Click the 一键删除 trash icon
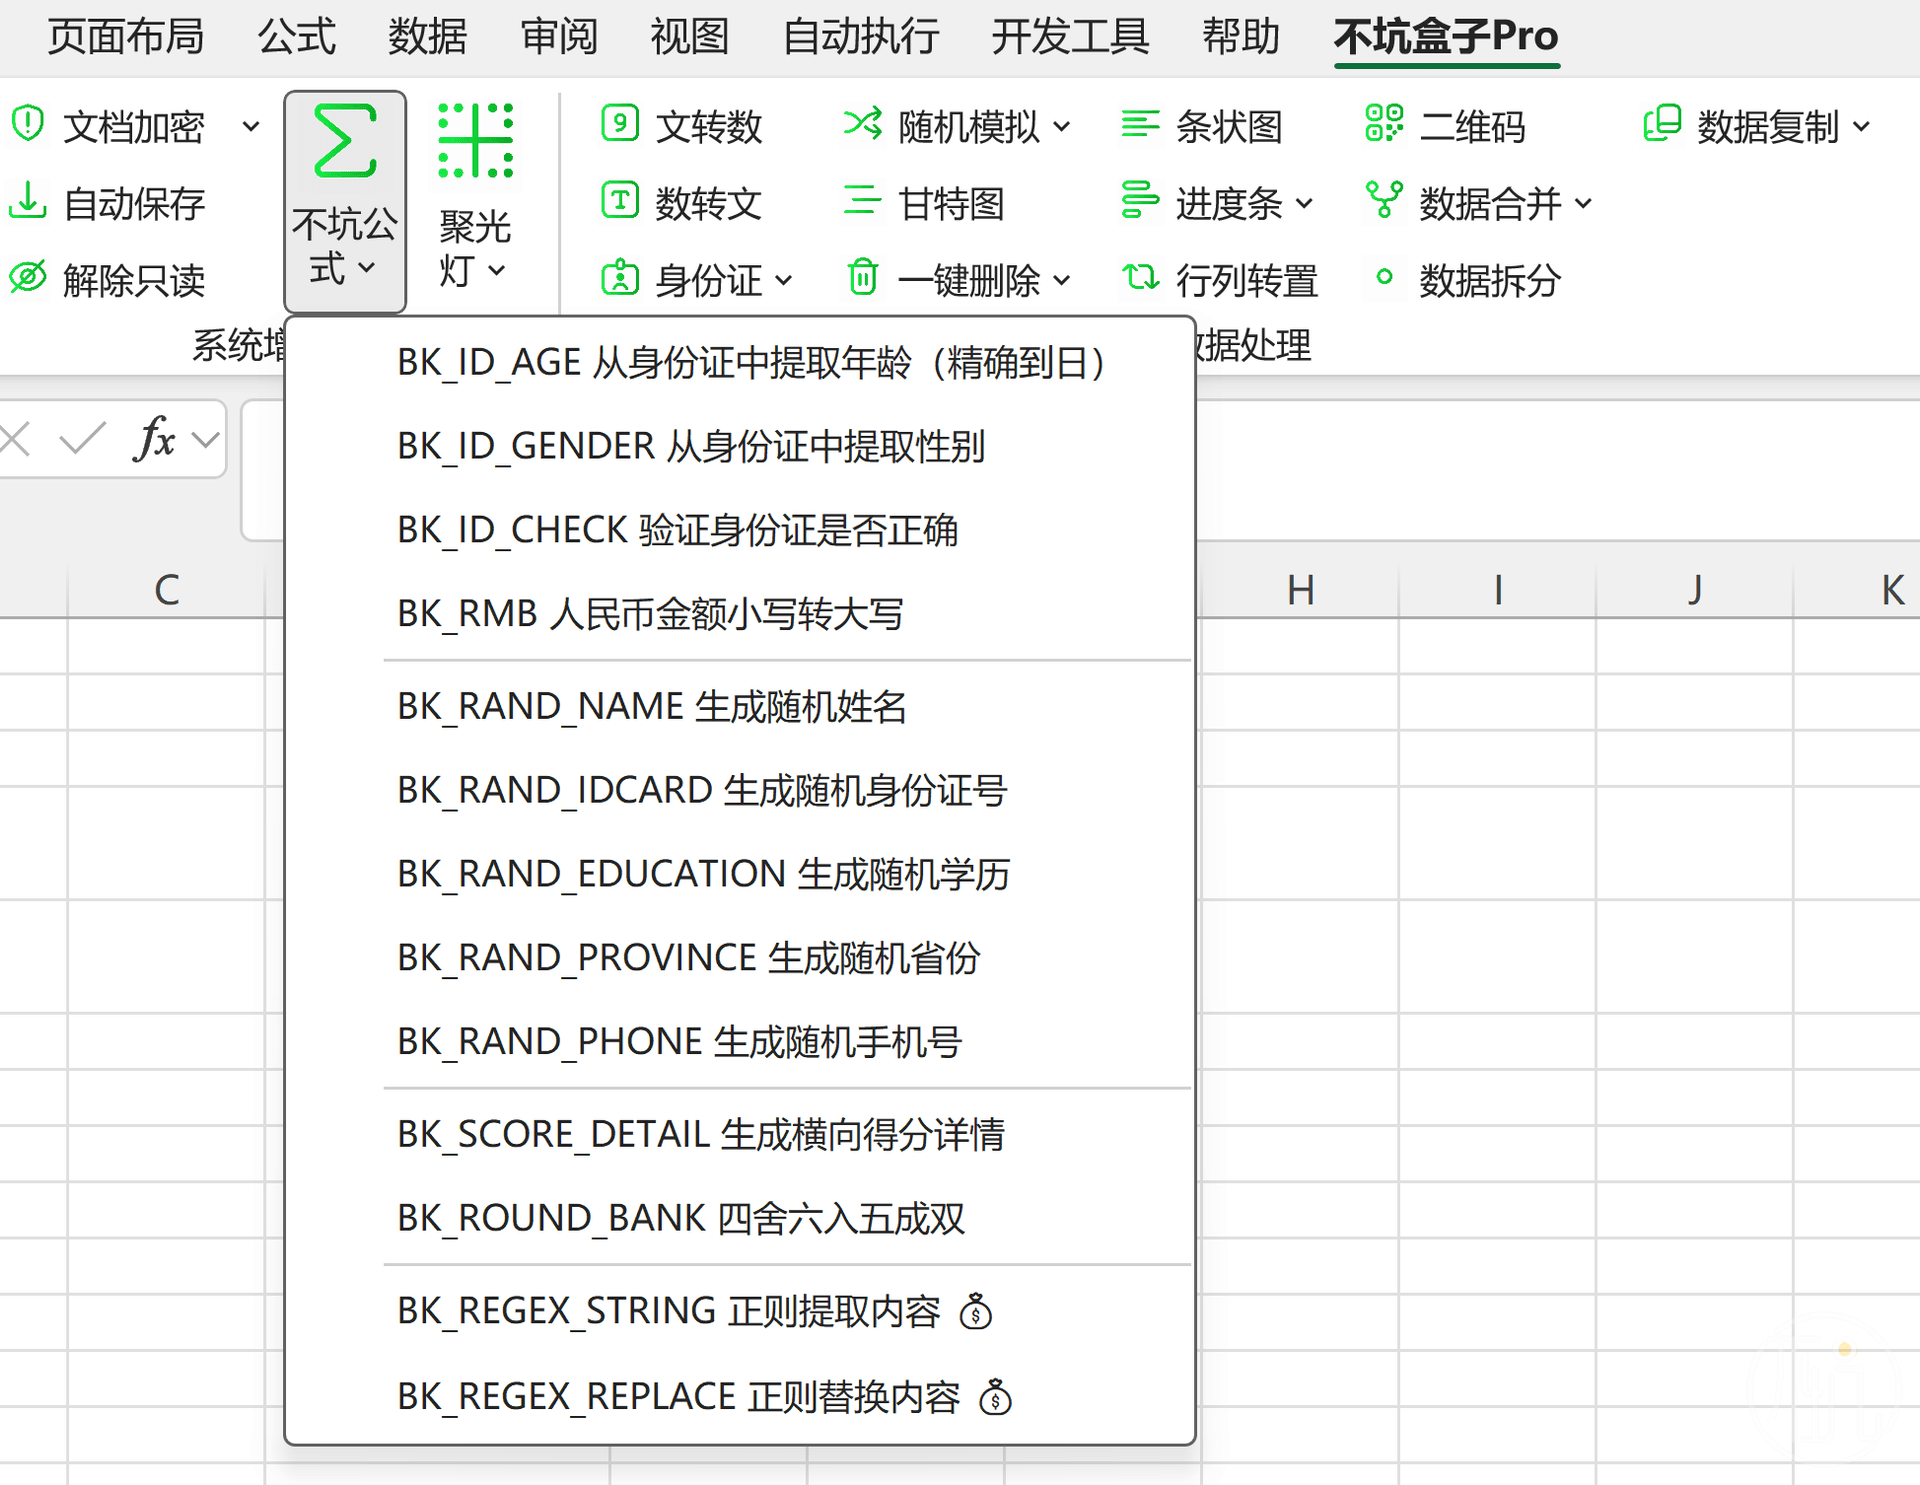This screenshot has height=1485, width=1920. (x=863, y=278)
